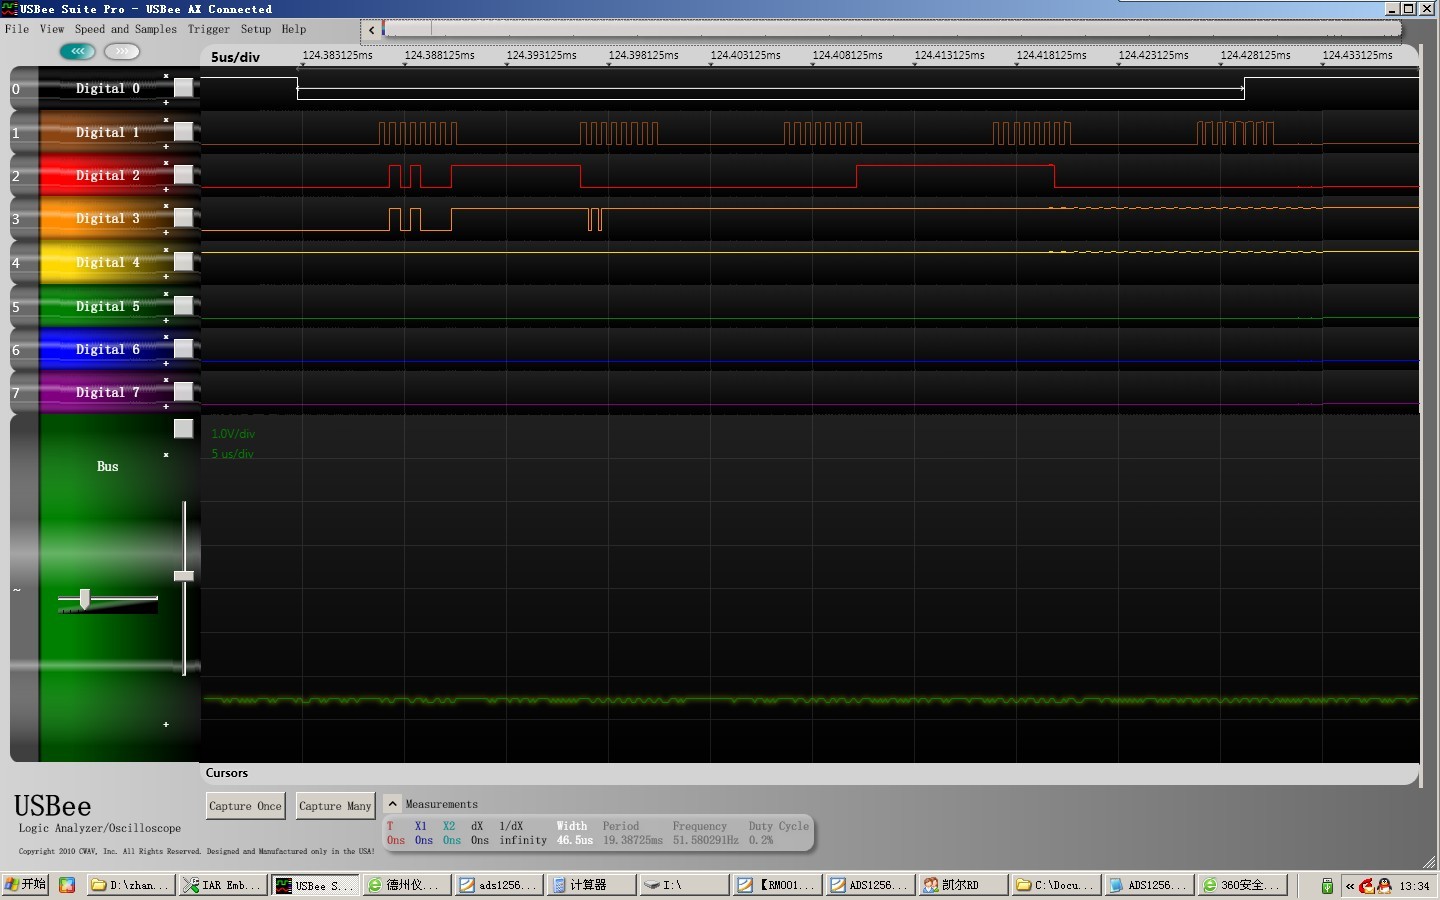
Task: Click the small x on Digital 7 row
Action: point(166,380)
